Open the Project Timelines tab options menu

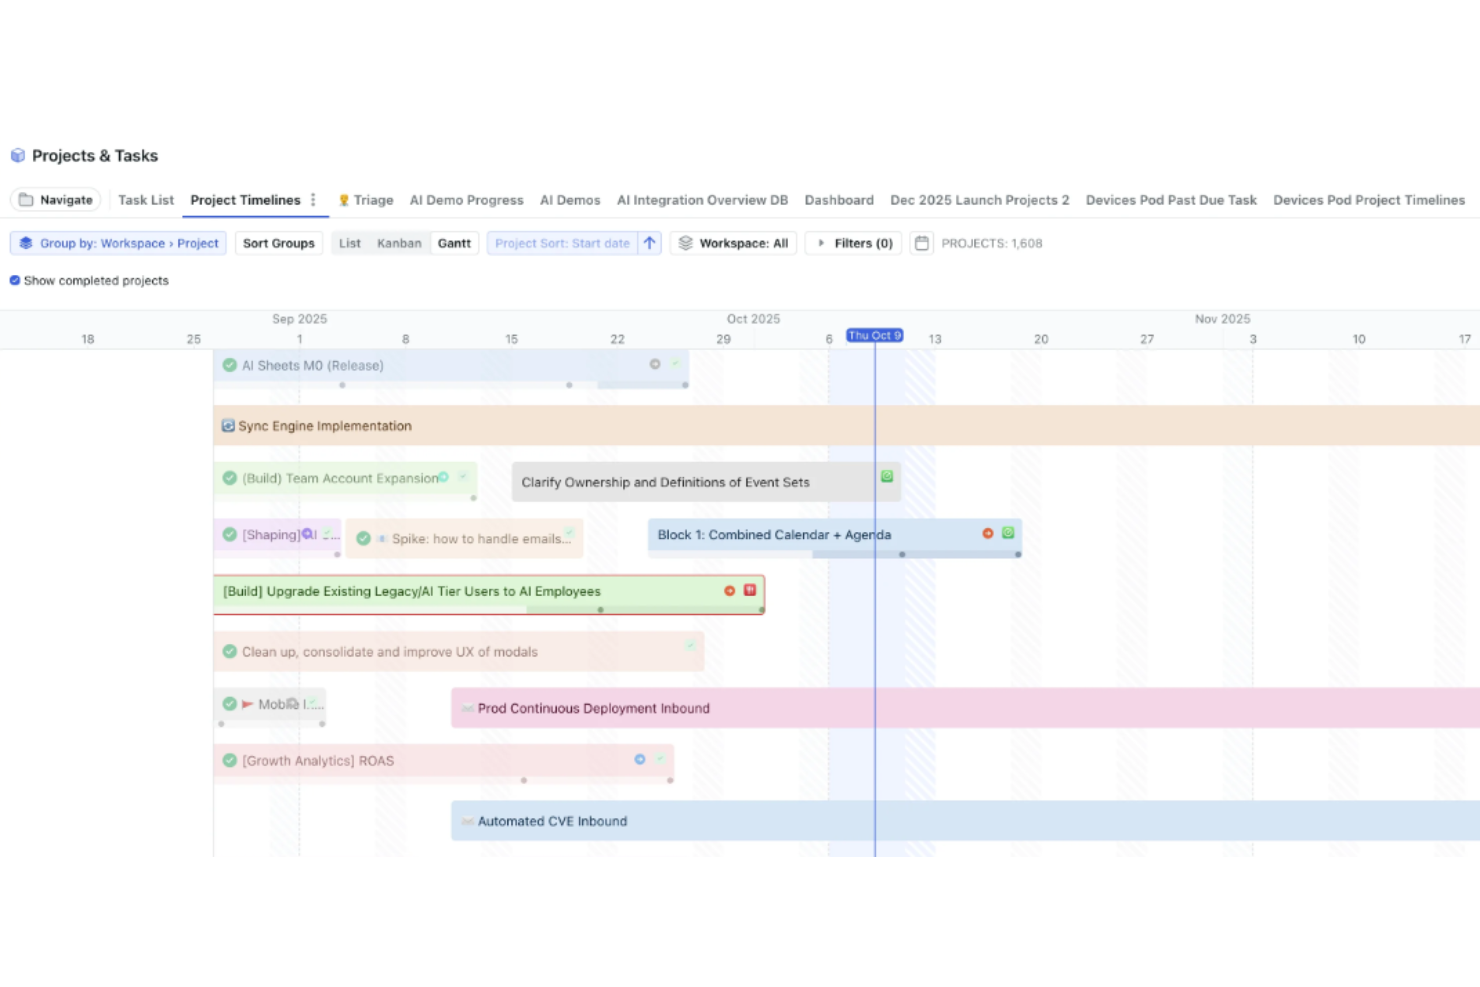[x=313, y=200]
